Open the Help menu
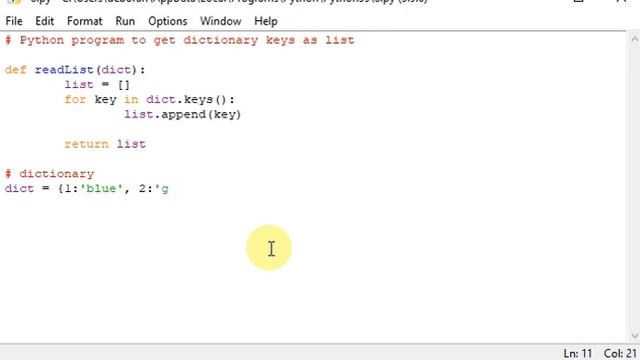 [x=266, y=21]
